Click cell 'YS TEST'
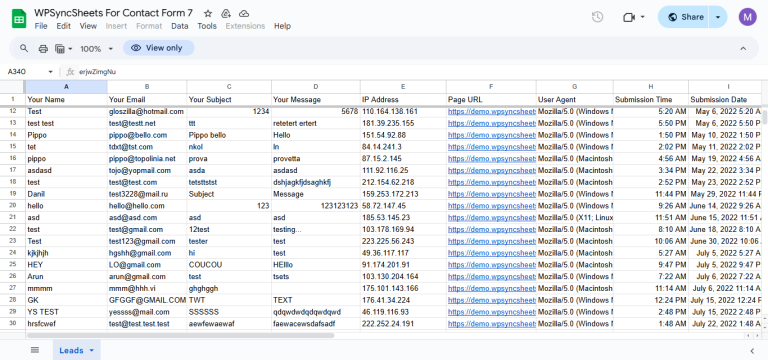Screen dimensions: 768x360 pos(67,312)
